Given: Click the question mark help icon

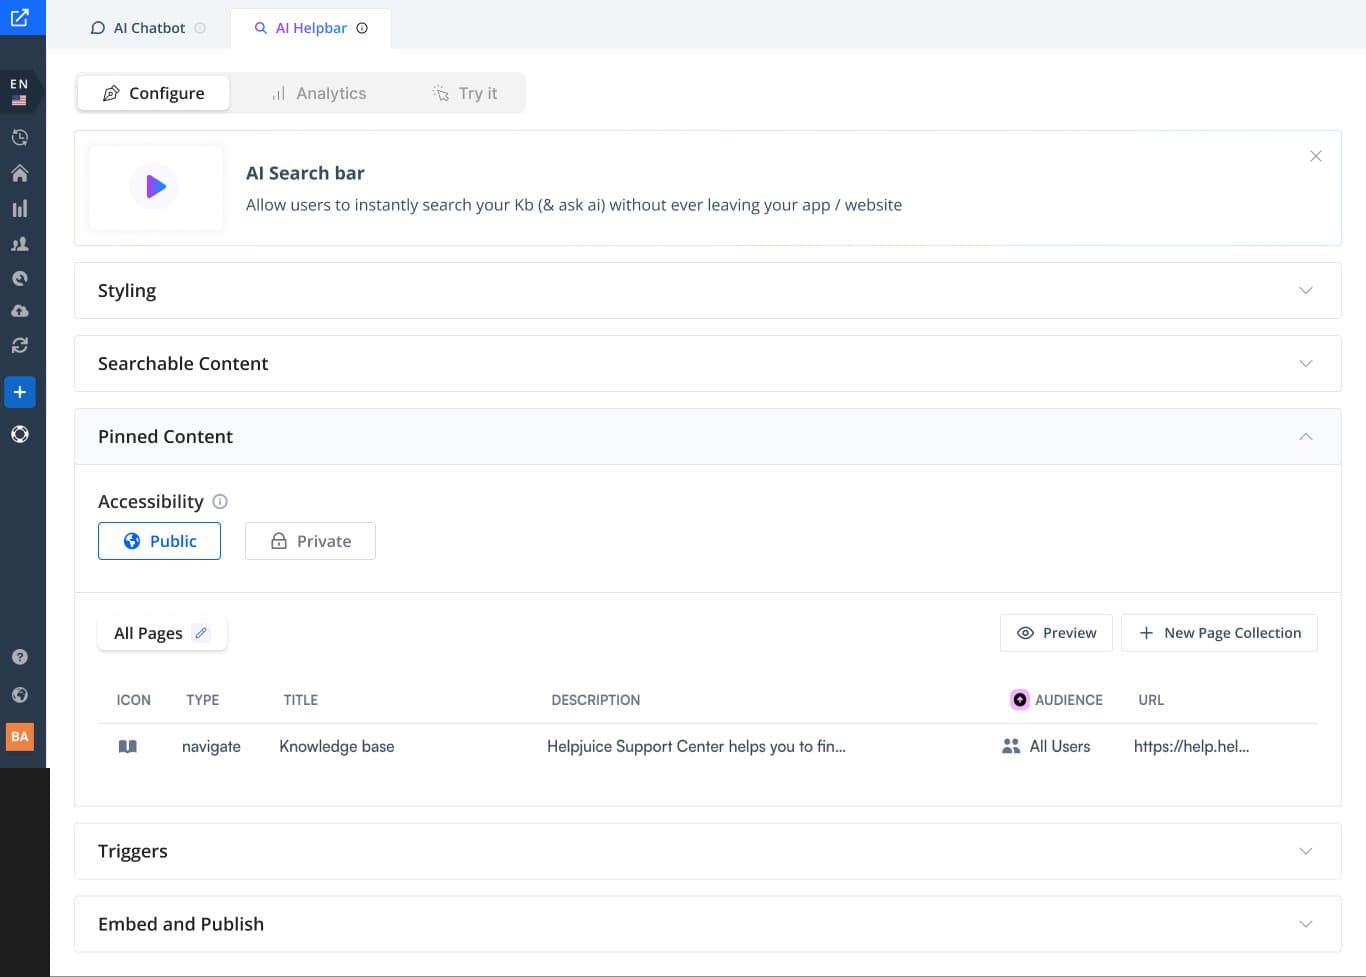Looking at the screenshot, I should coord(19,657).
